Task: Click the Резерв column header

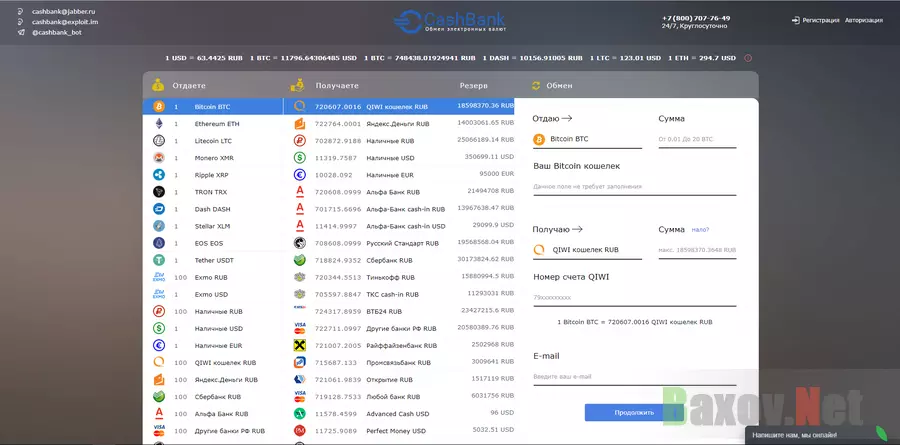Action: pos(474,86)
